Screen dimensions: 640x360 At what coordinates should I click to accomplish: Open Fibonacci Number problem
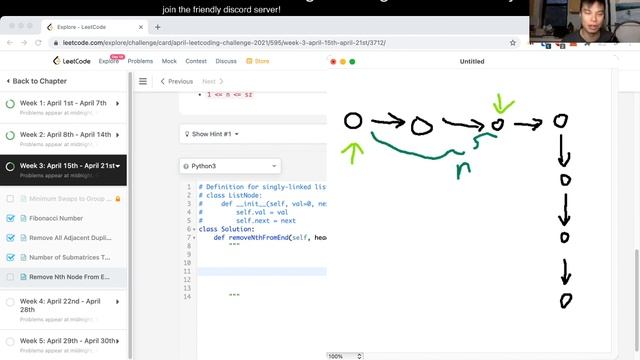click(56, 218)
